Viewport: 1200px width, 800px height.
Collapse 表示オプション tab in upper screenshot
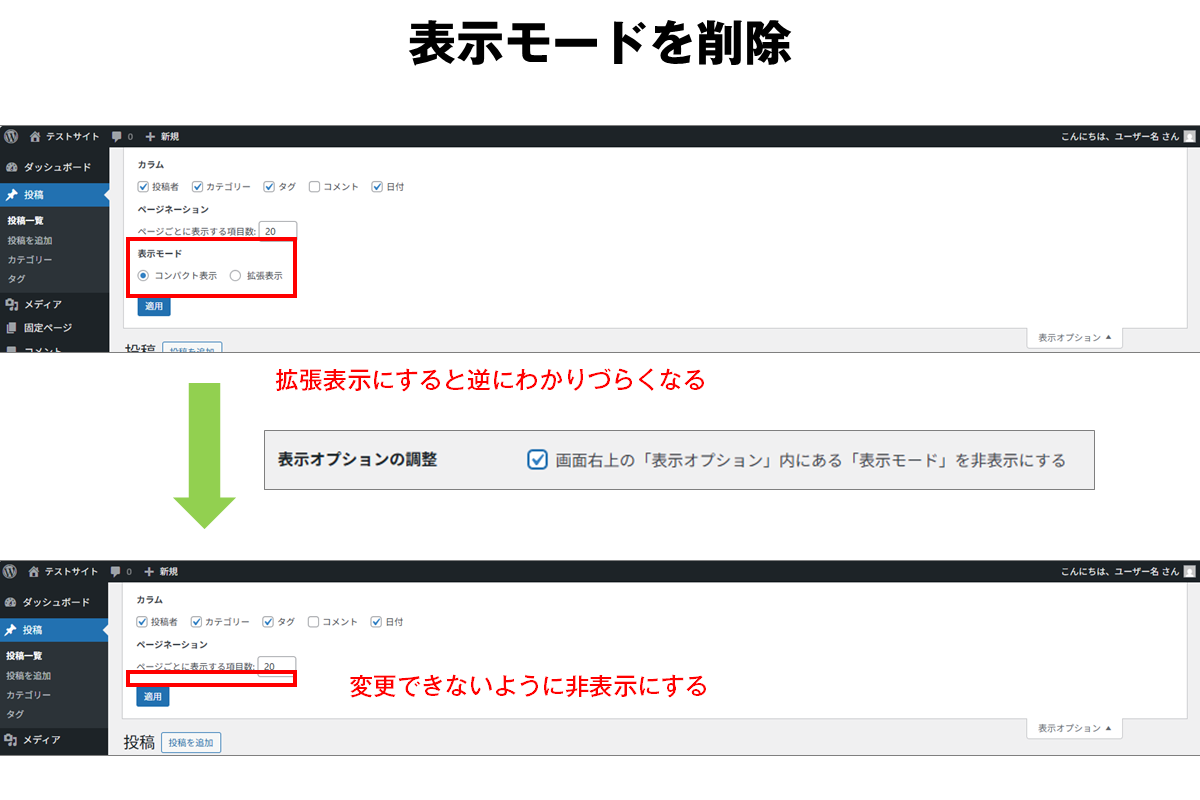pyautogui.click(x=1074, y=338)
